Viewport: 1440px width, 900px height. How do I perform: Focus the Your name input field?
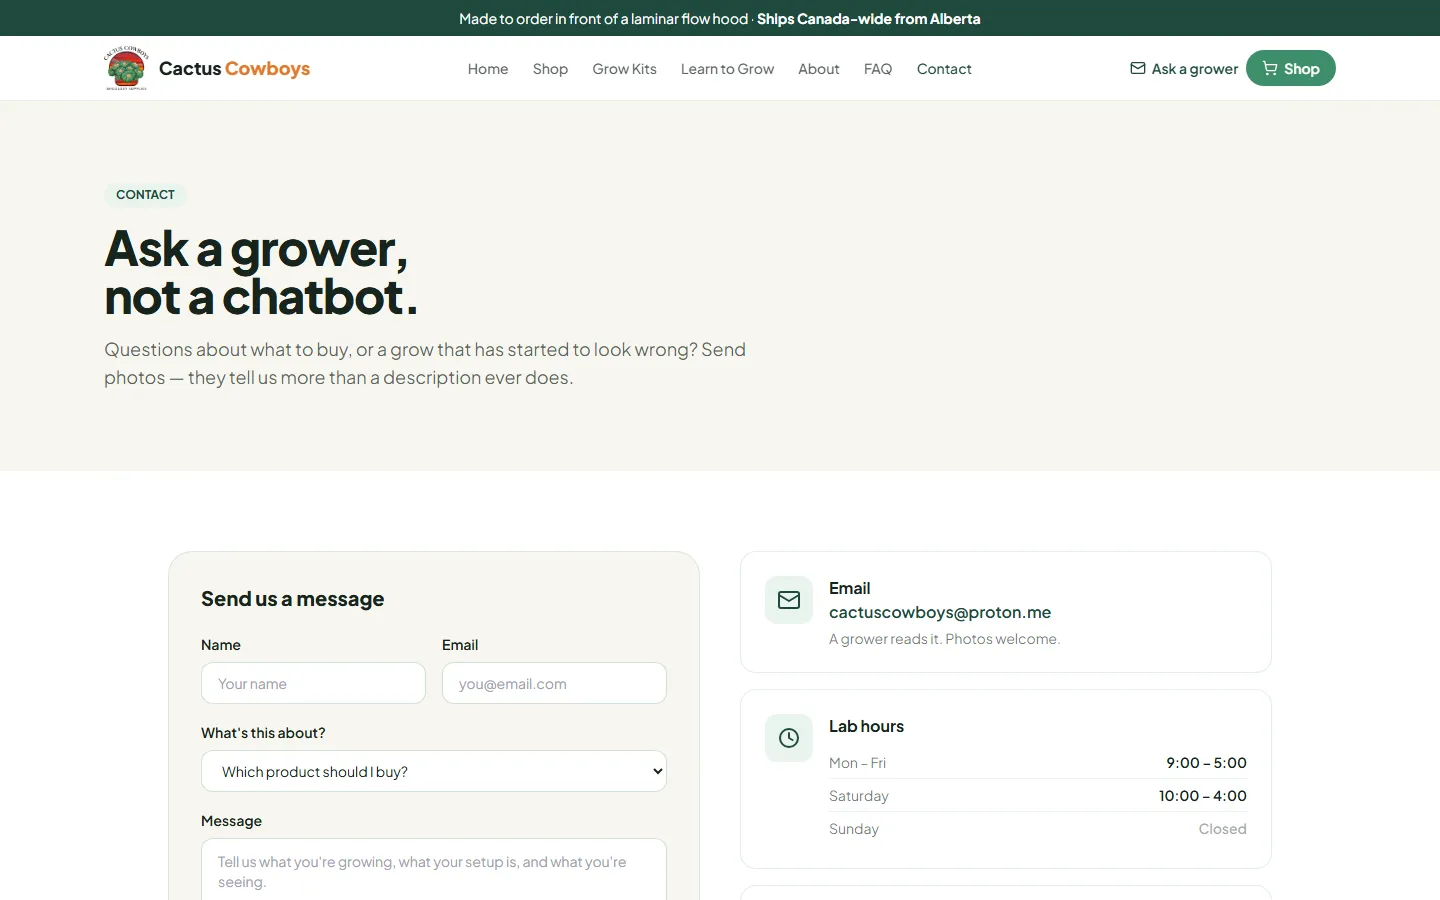point(313,683)
